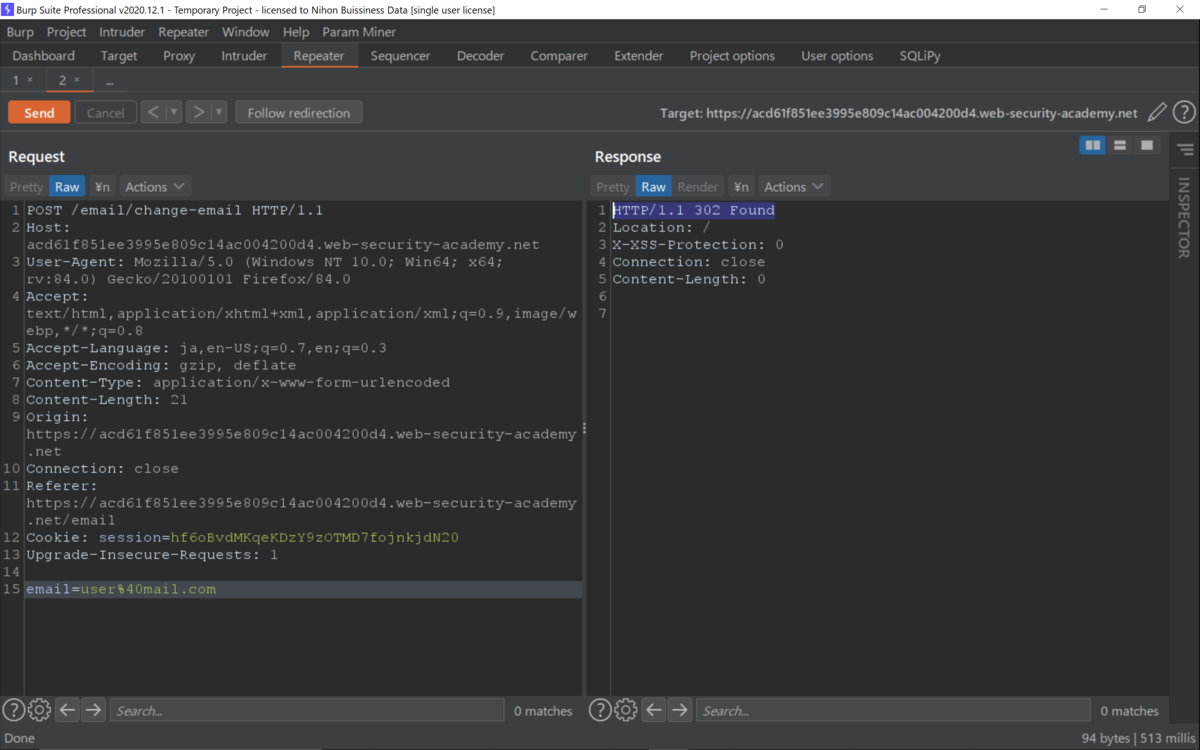1200x750 pixels.
Task: Click the HTTP/1.1 302 Found line
Action: 693,210
